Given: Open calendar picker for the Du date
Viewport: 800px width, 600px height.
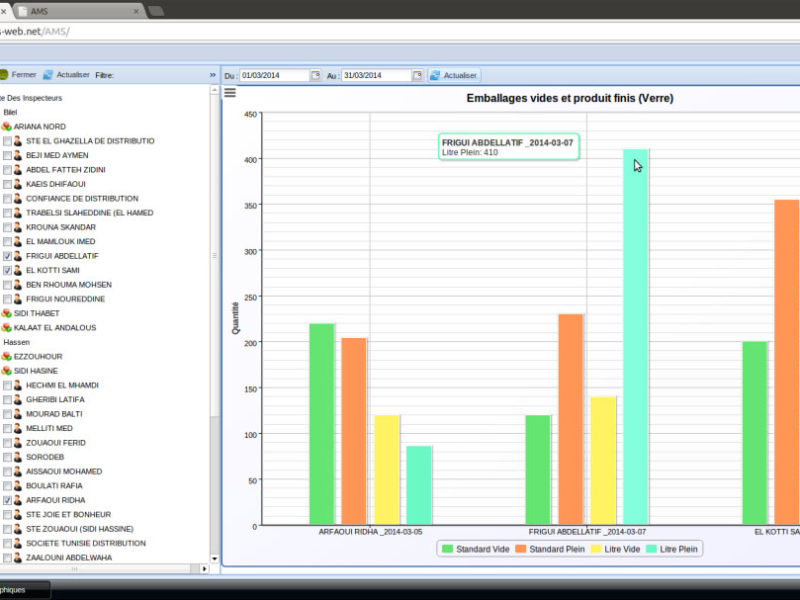Looking at the screenshot, I should pos(315,75).
